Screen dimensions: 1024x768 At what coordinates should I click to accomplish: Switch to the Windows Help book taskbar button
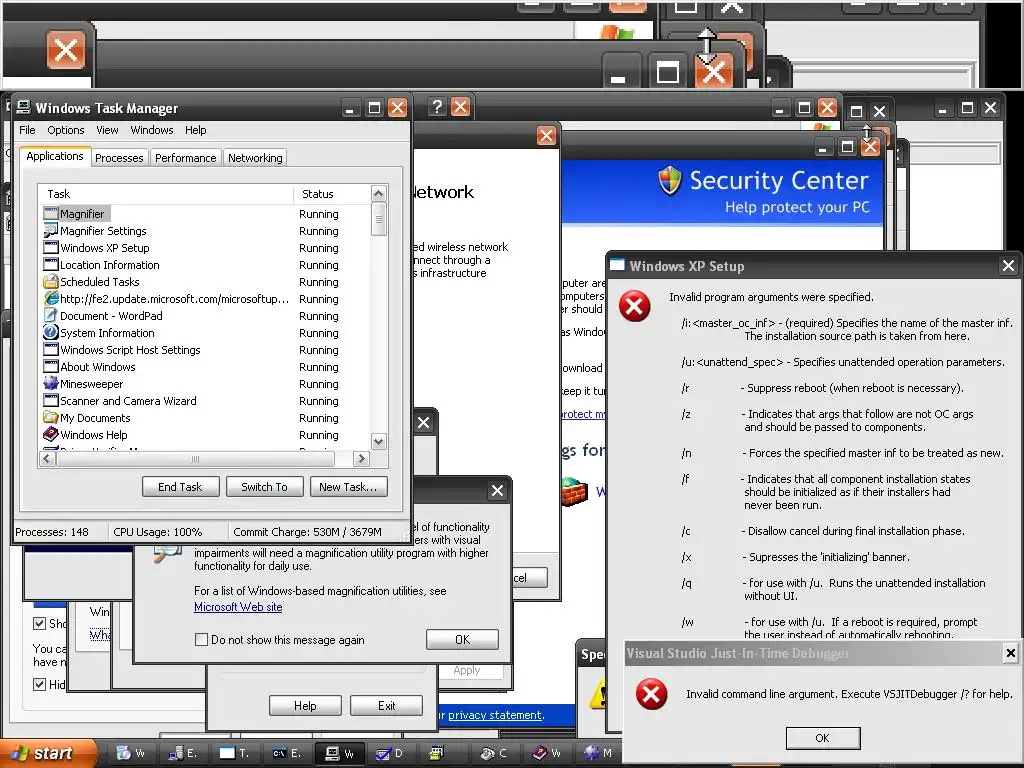point(547,753)
